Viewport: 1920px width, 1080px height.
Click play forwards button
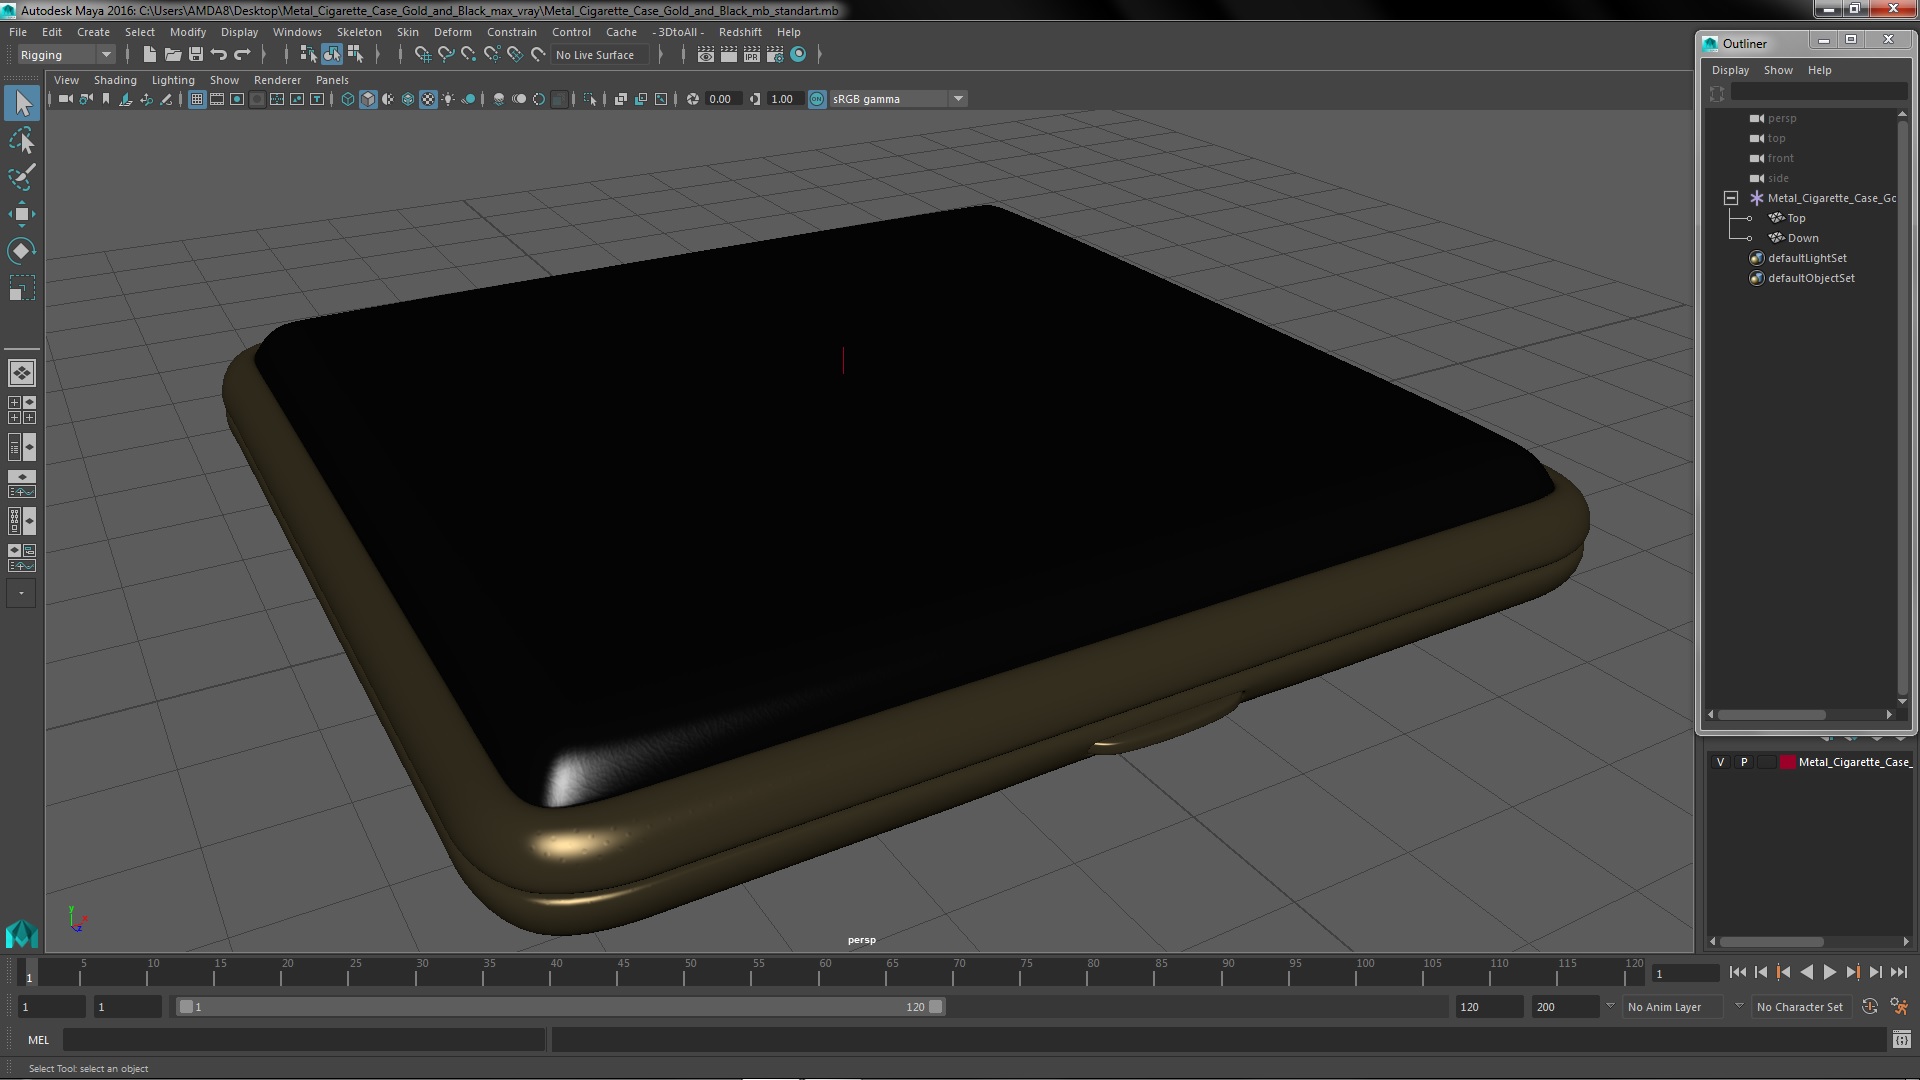(x=1829, y=972)
